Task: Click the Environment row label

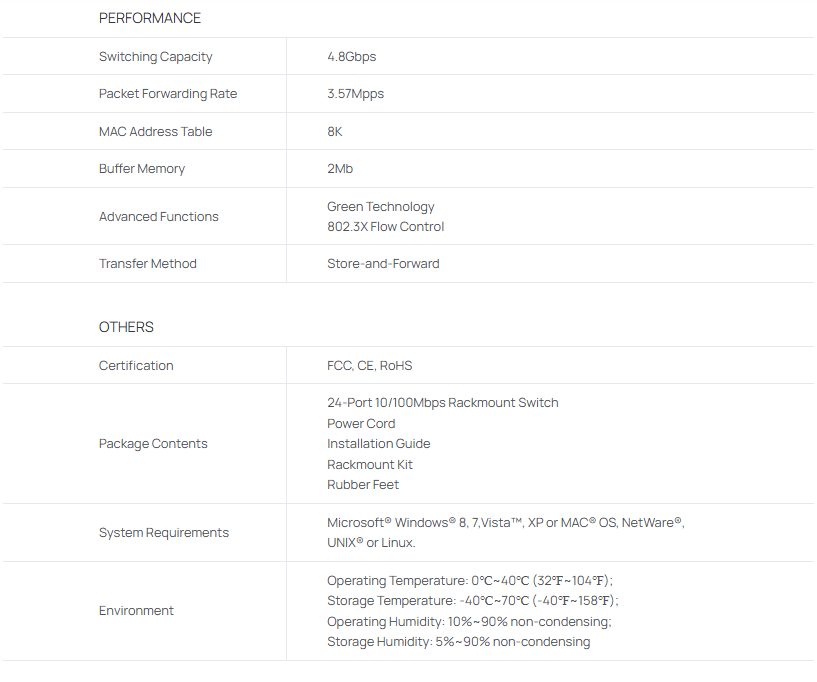Action: coord(136,611)
